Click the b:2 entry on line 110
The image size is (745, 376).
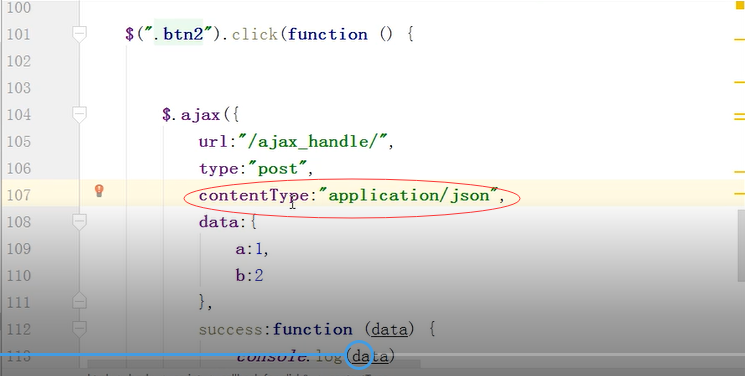coord(249,276)
